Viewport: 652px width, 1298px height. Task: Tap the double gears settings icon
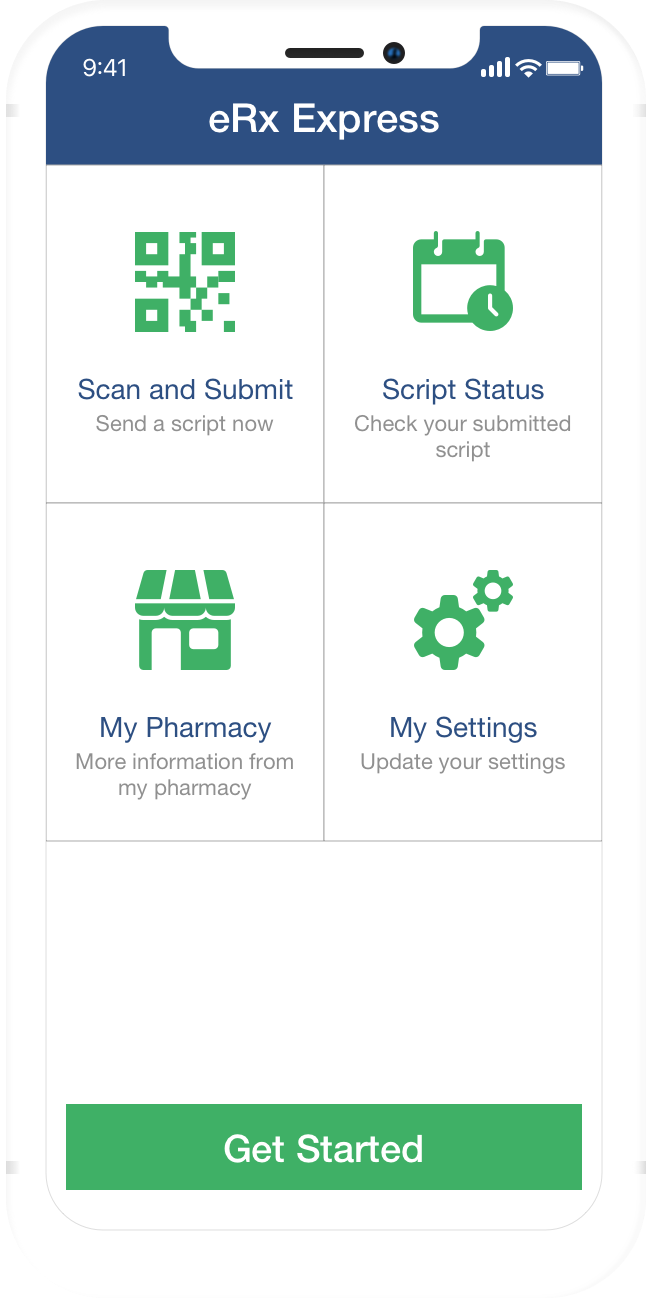(463, 619)
